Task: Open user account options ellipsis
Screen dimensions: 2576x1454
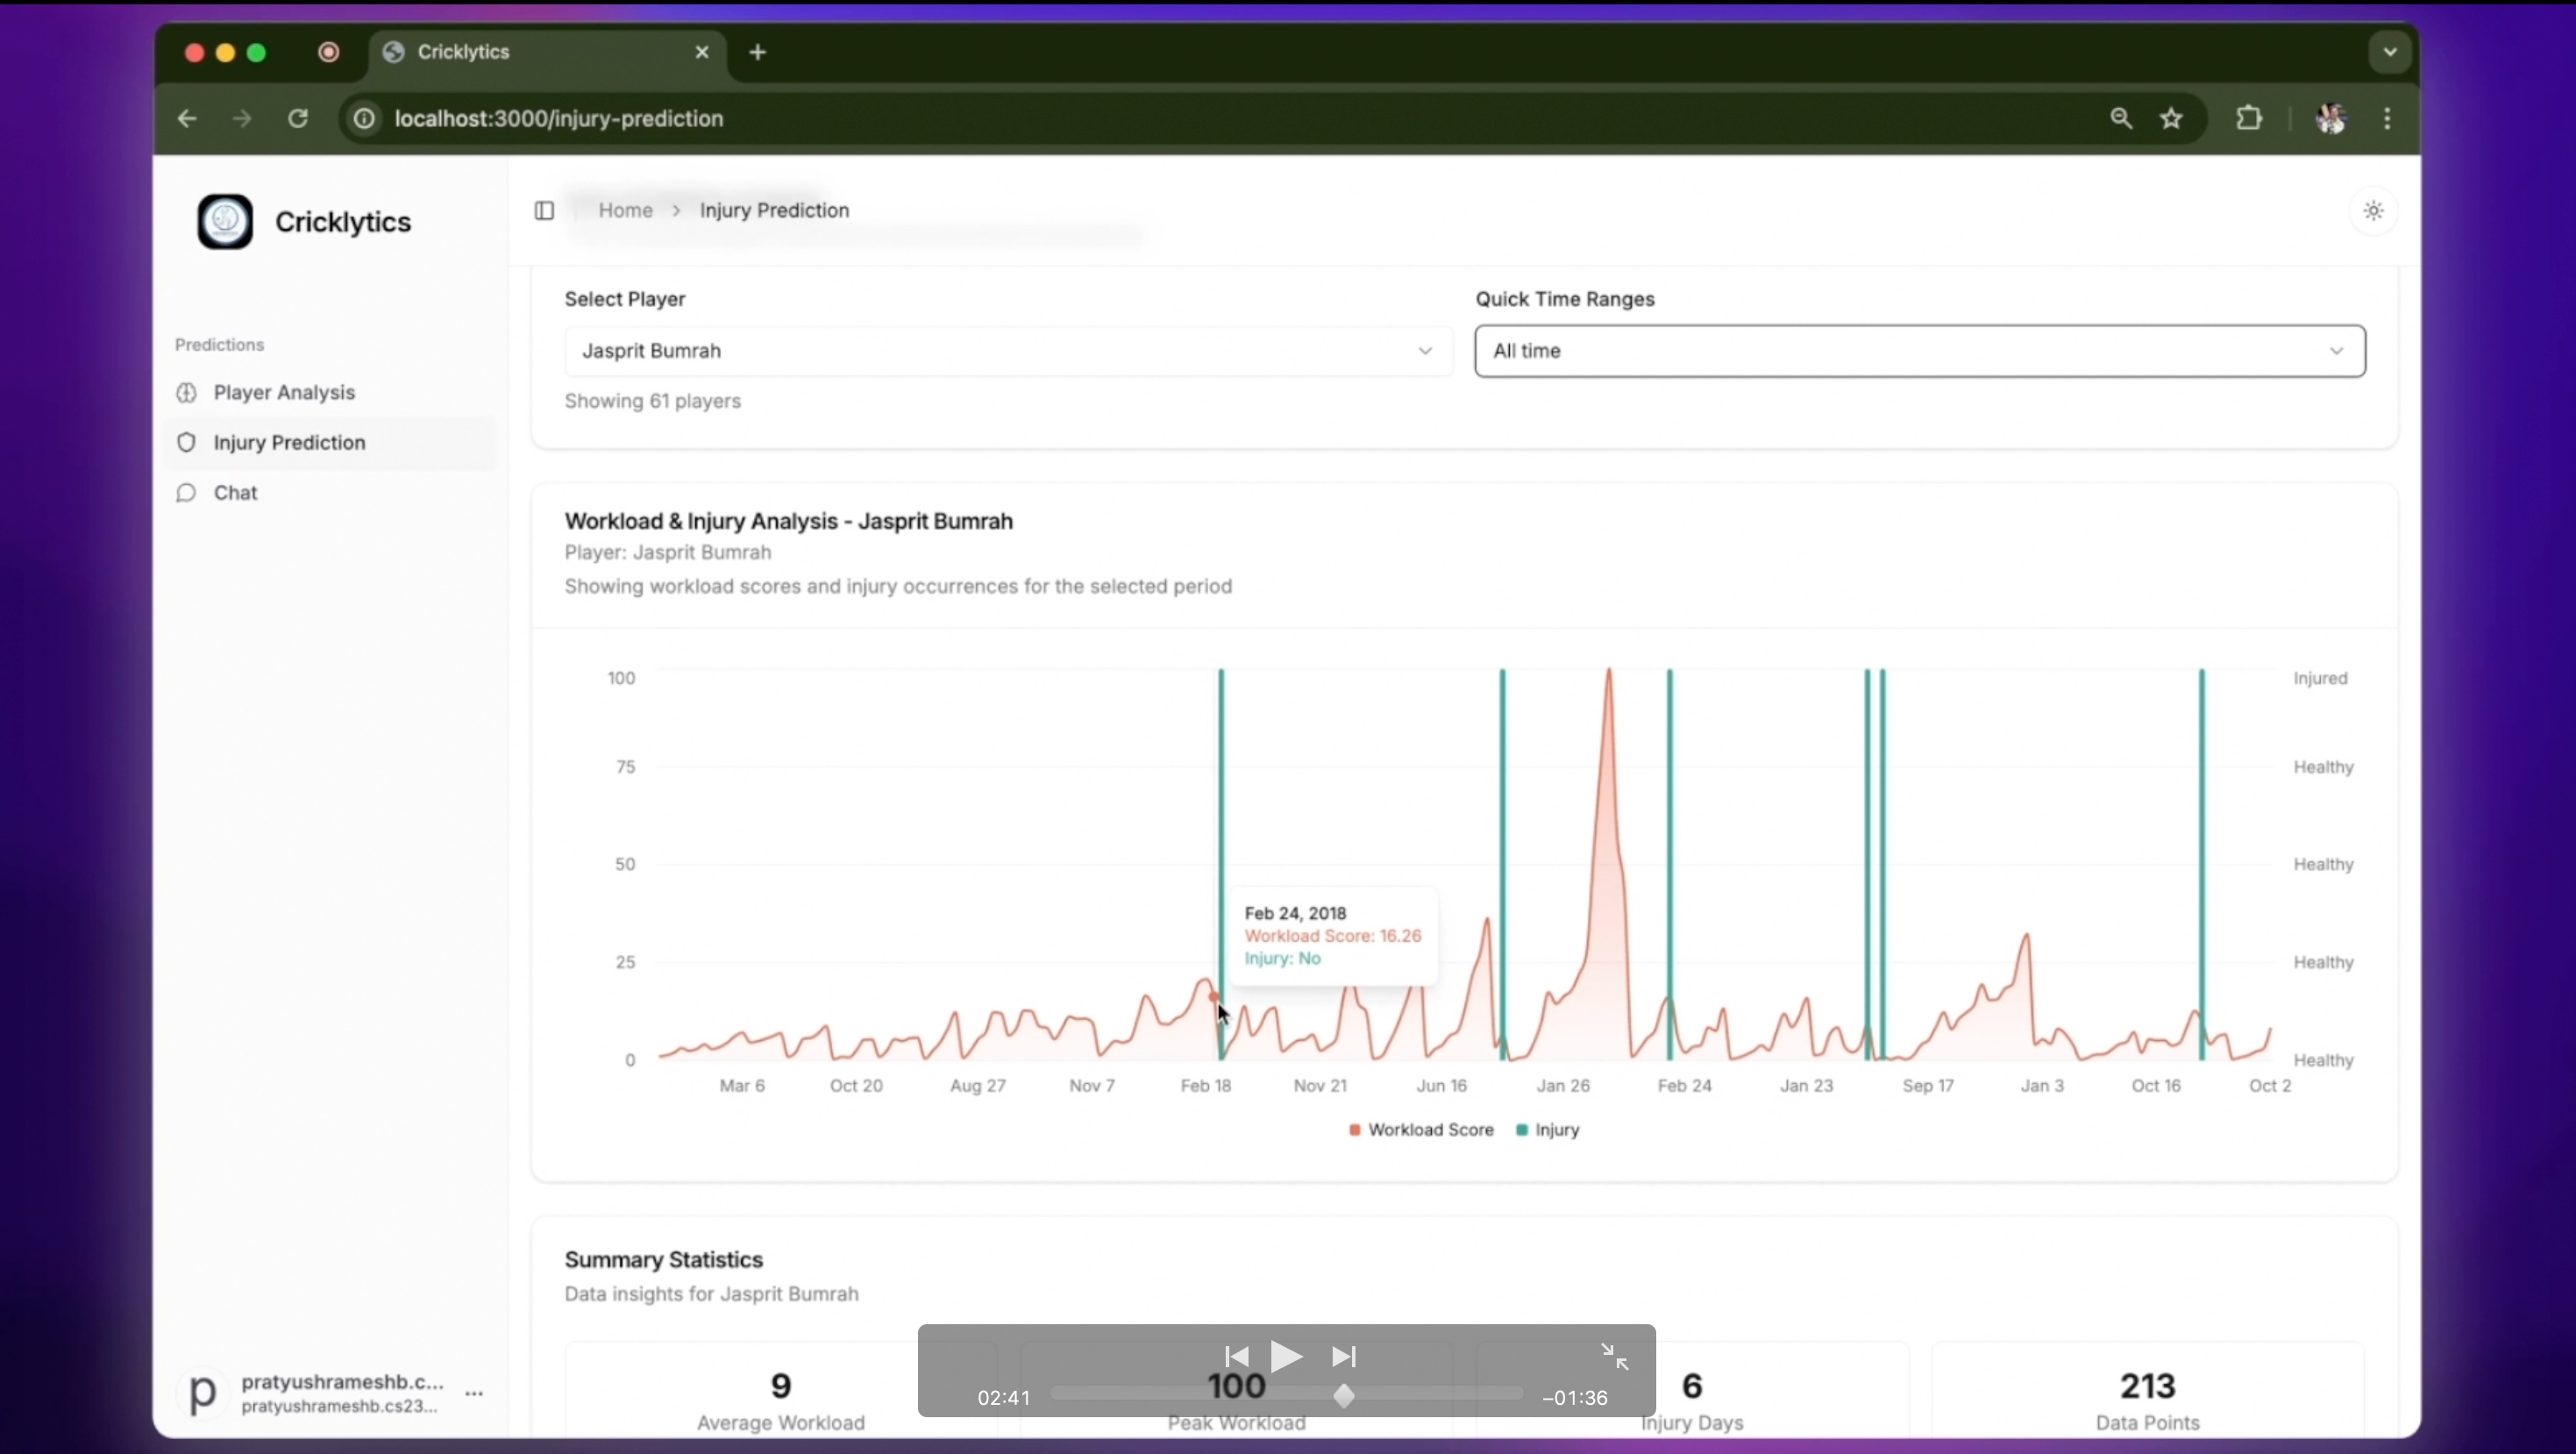Action: click(x=475, y=1392)
